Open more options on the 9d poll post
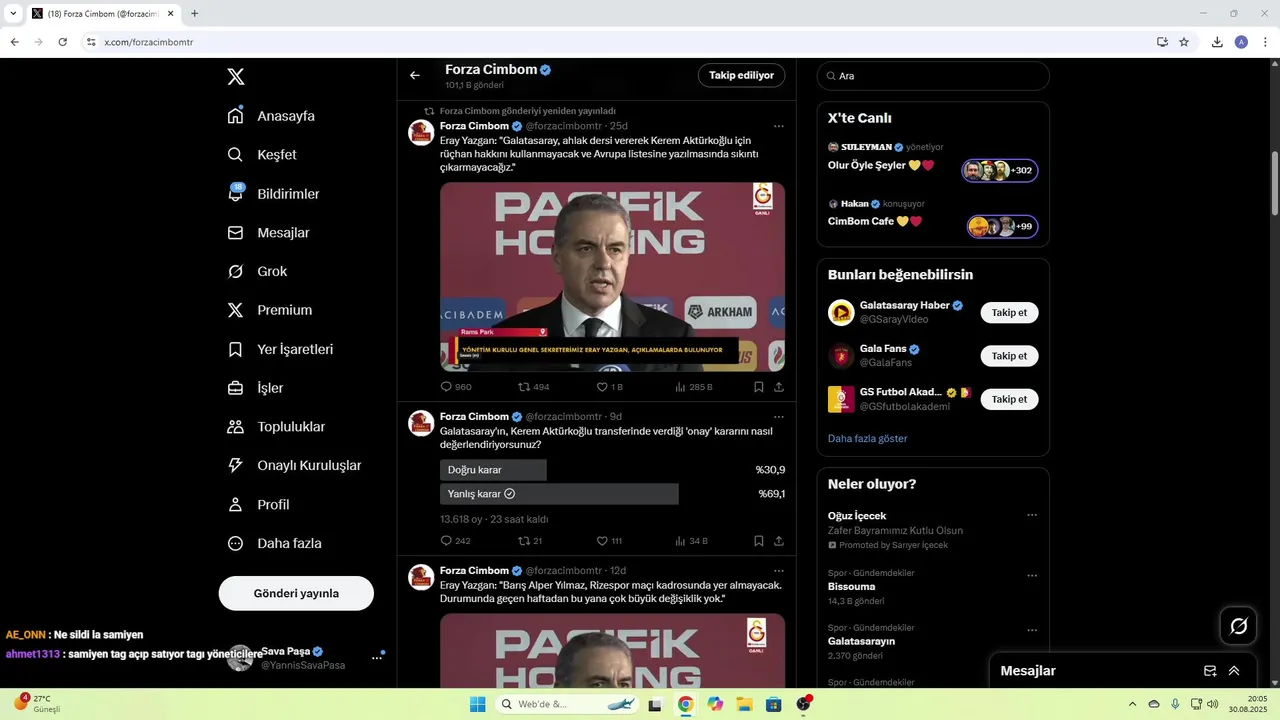 [779, 417]
